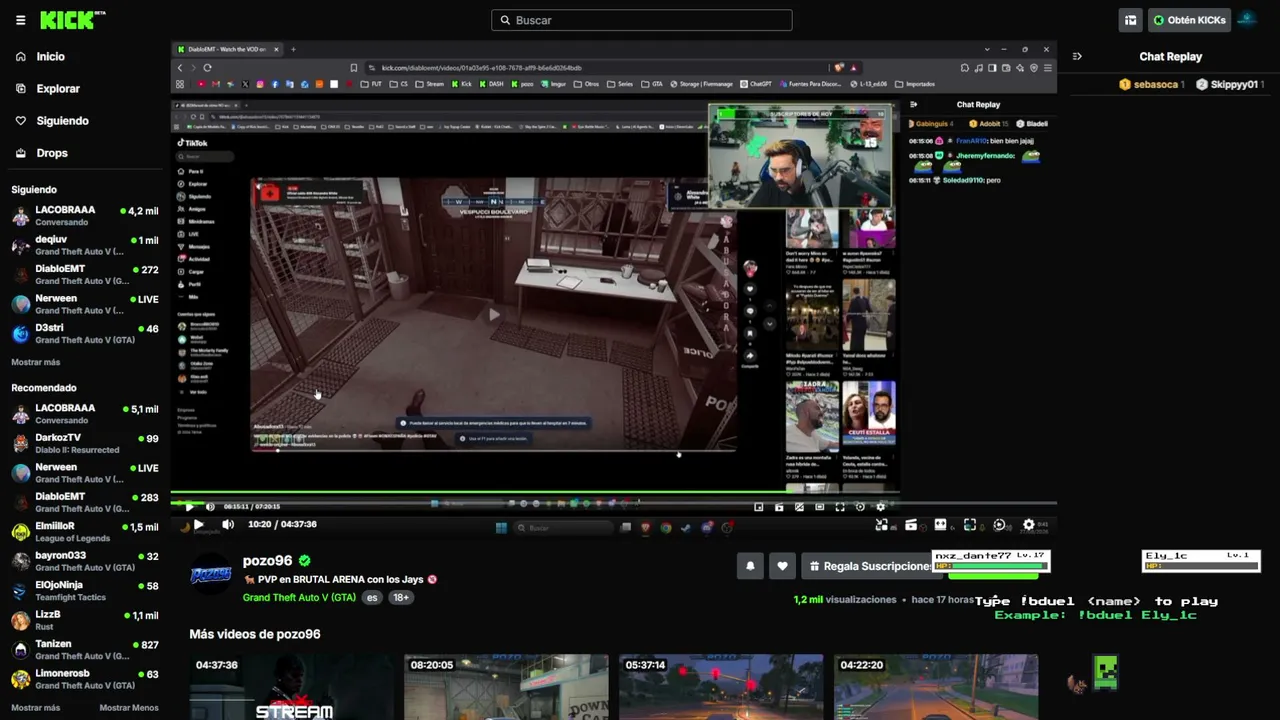
Task: Expand the Siguiendo list with Mostrar más
Action: click(x=36, y=362)
